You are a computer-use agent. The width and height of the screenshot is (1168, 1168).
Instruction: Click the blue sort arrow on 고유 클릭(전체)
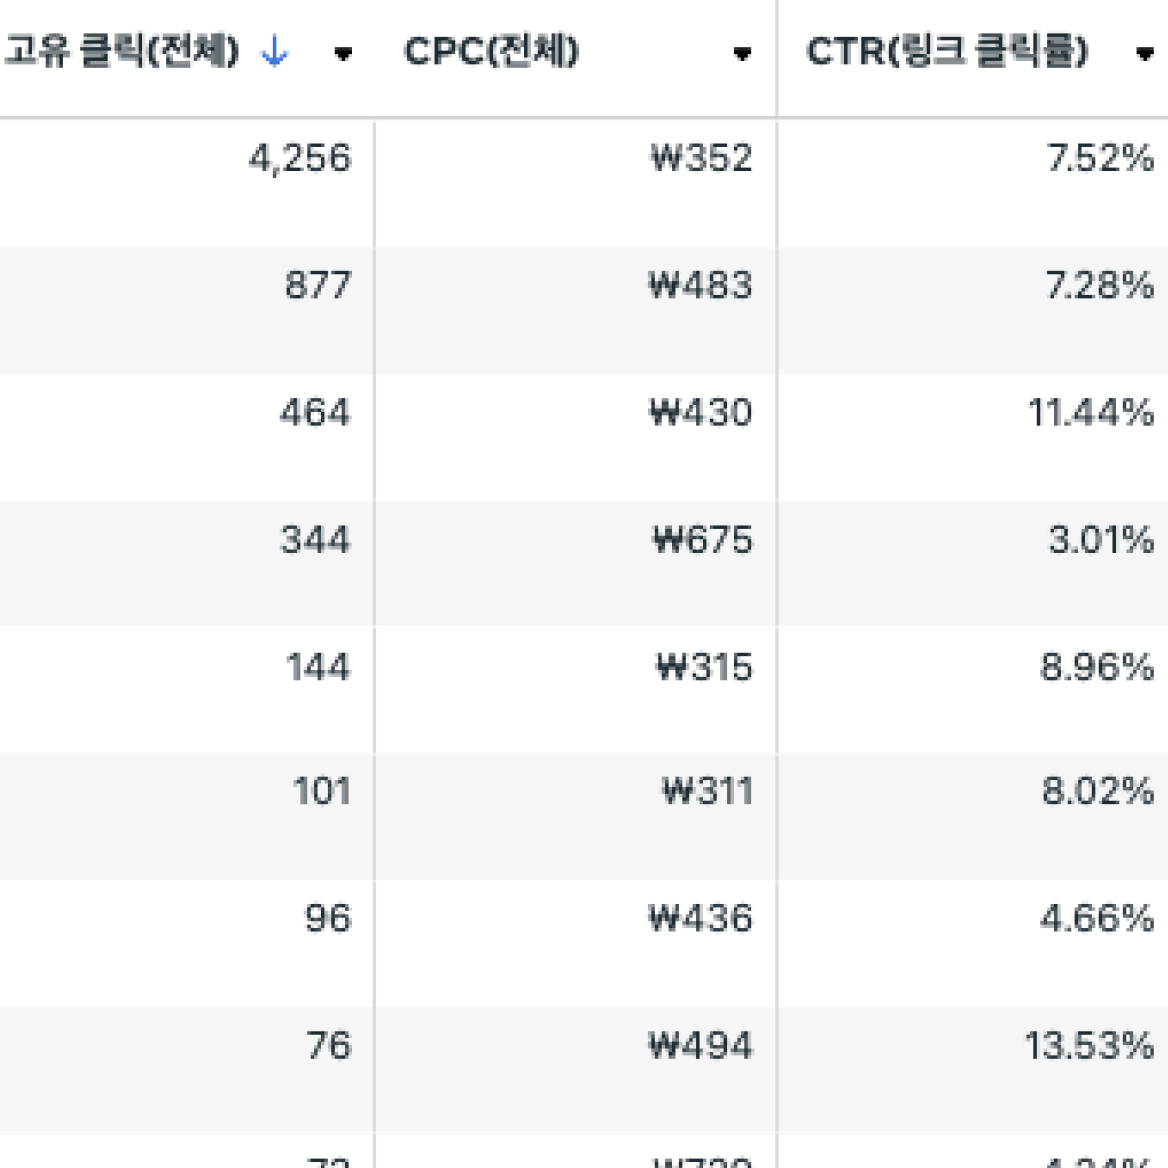tap(275, 52)
